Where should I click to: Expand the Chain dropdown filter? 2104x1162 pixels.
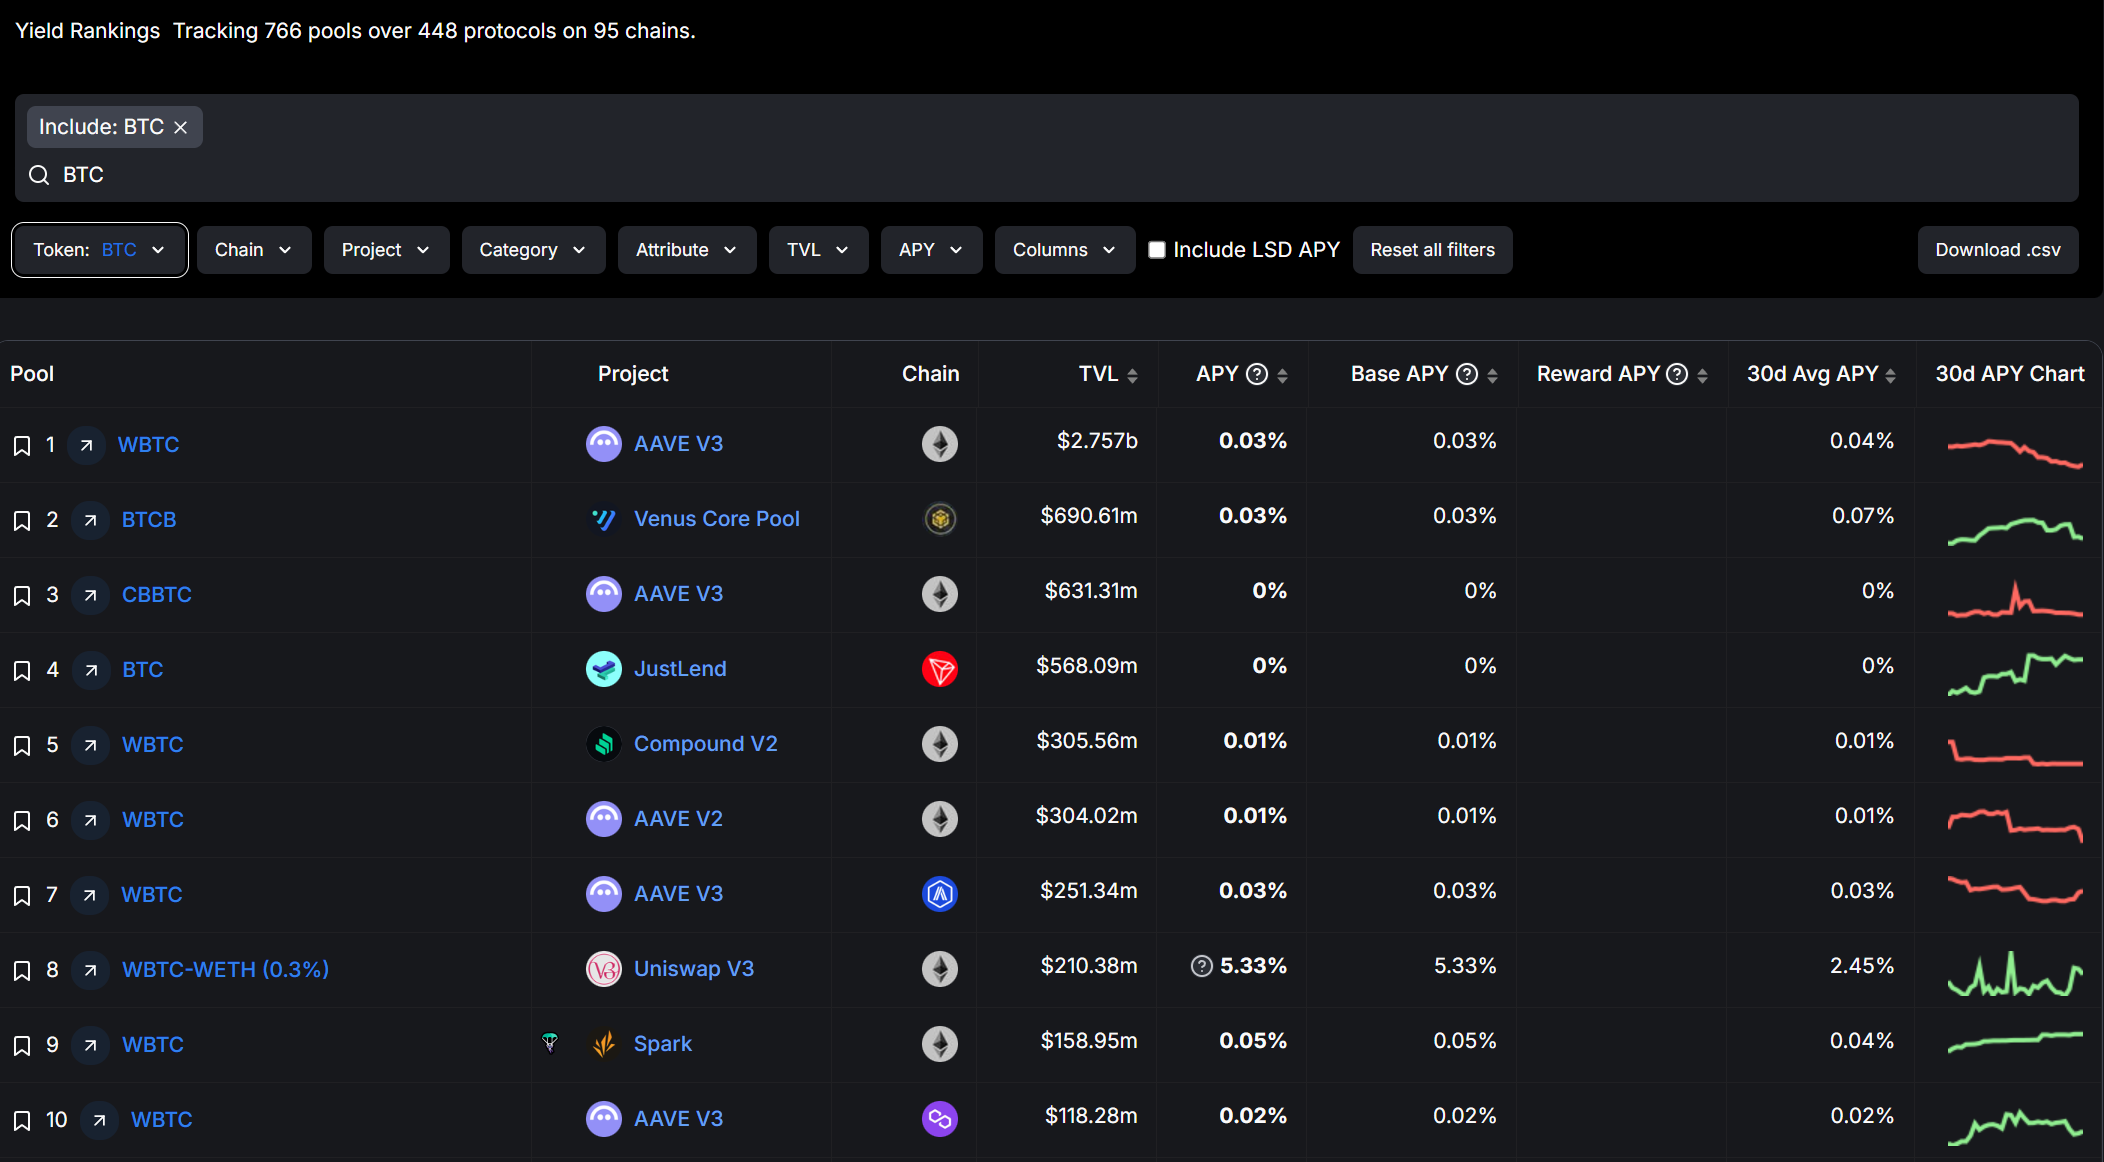[x=253, y=249]
